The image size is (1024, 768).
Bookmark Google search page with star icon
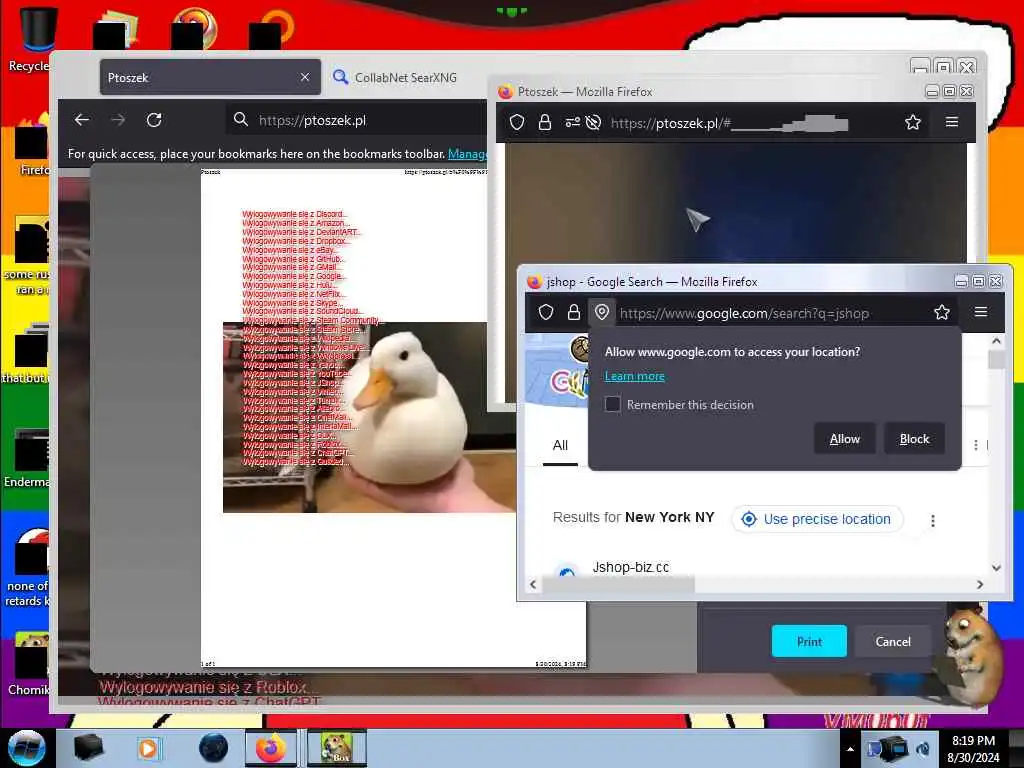[x=942, y=313]
